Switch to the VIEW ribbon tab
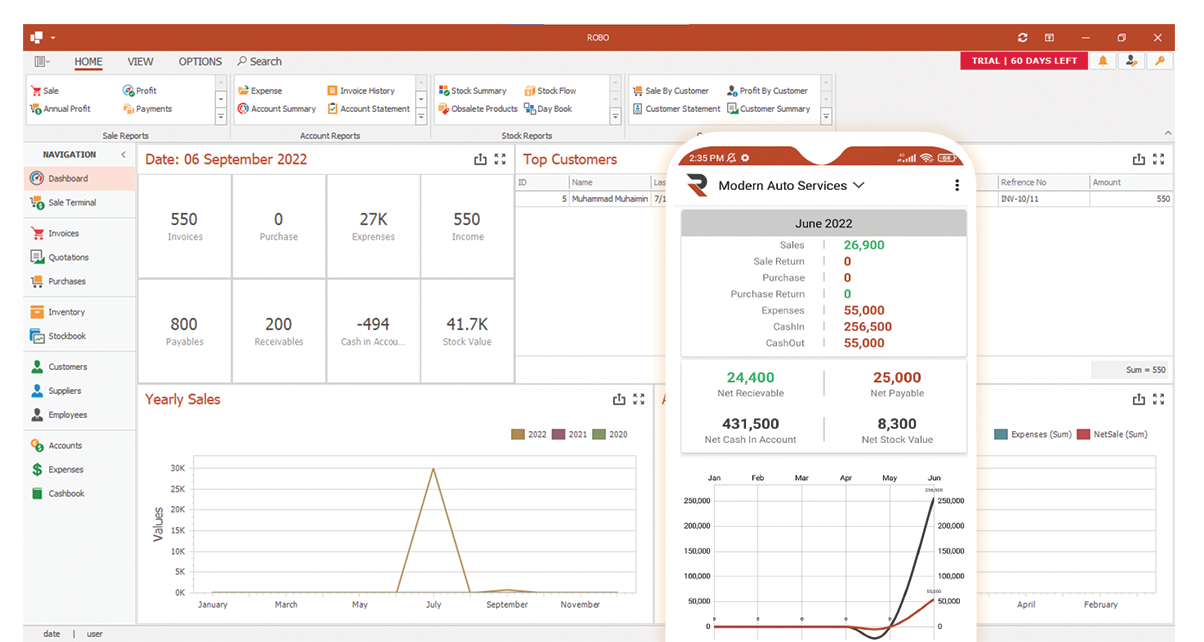The height and width of the screenshot is (642, 1204). [140, 61]
